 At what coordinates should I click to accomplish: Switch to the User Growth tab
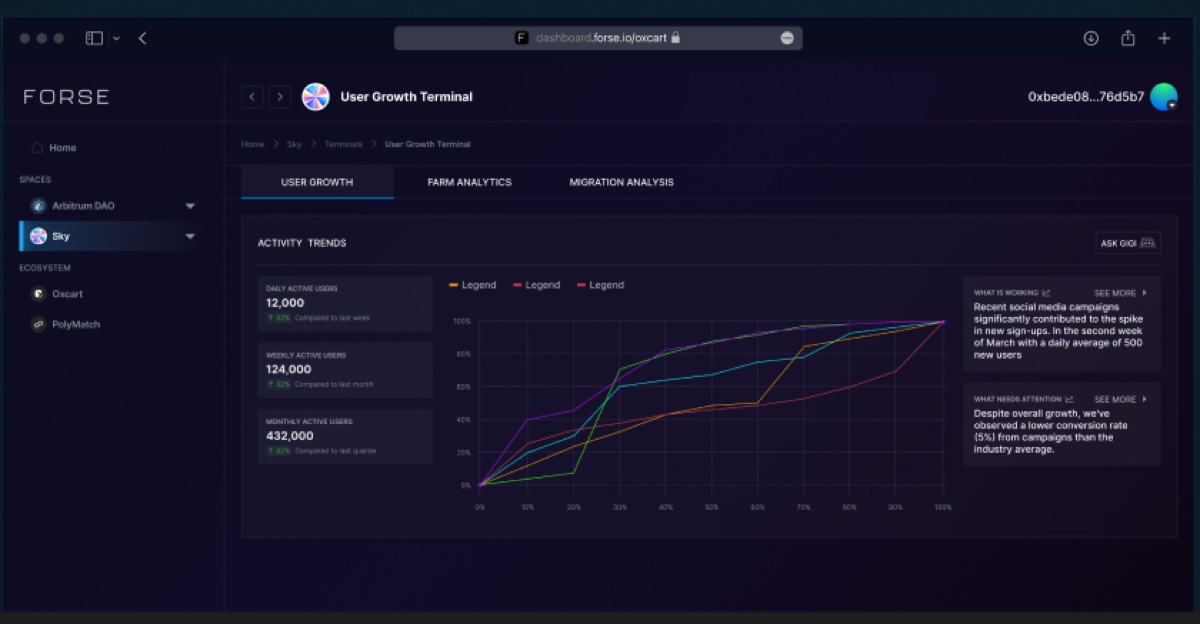[x=317, y=182]
